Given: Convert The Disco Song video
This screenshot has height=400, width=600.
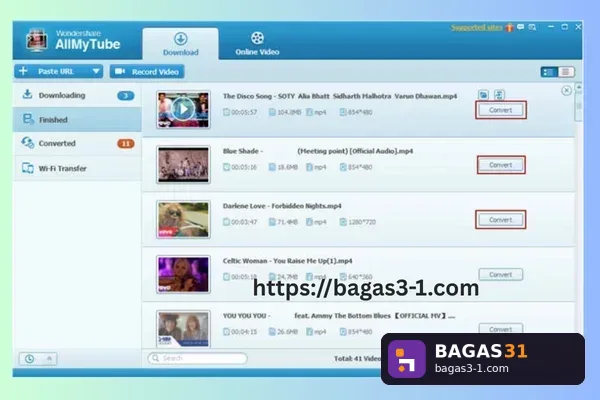Looking at the screenshot, I should 501,110.
